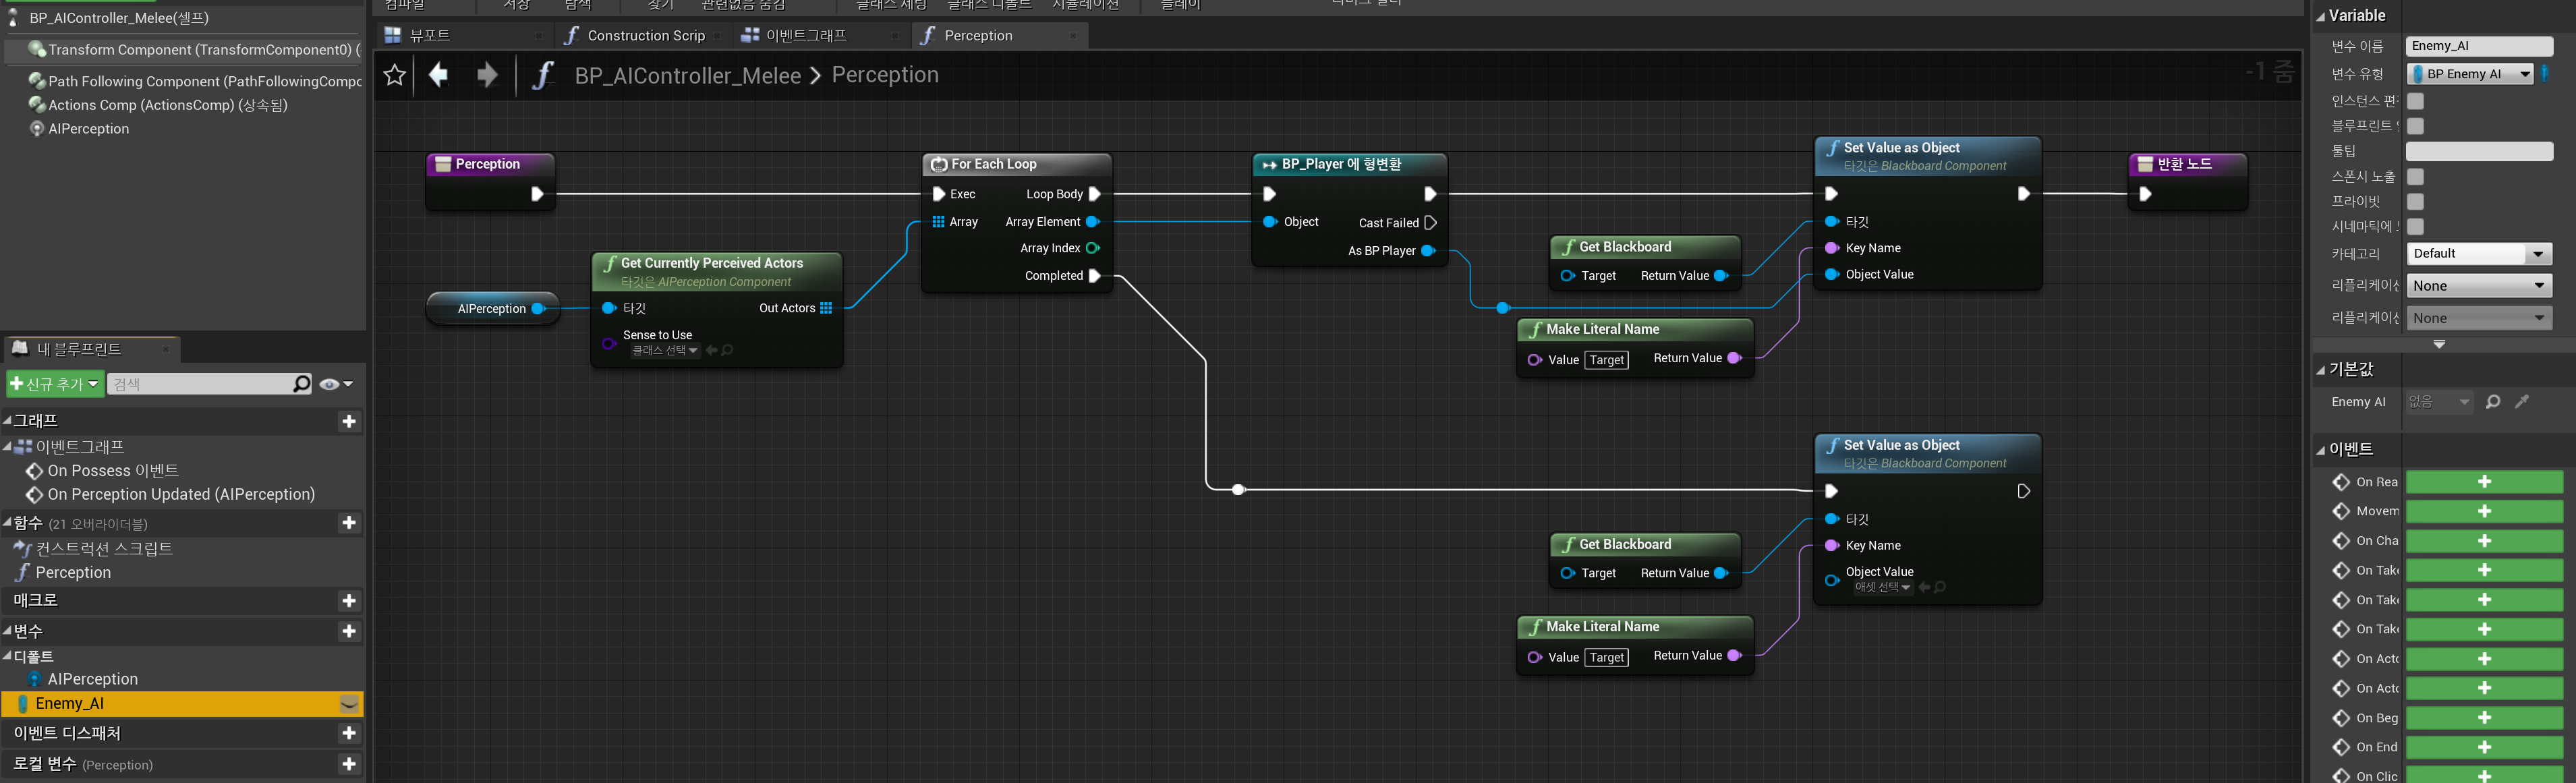This screenshot has width=2576, height=783.
Task: Click the magnifier icon next to Enemy AI default
Action: click(x=2493, y=402)
